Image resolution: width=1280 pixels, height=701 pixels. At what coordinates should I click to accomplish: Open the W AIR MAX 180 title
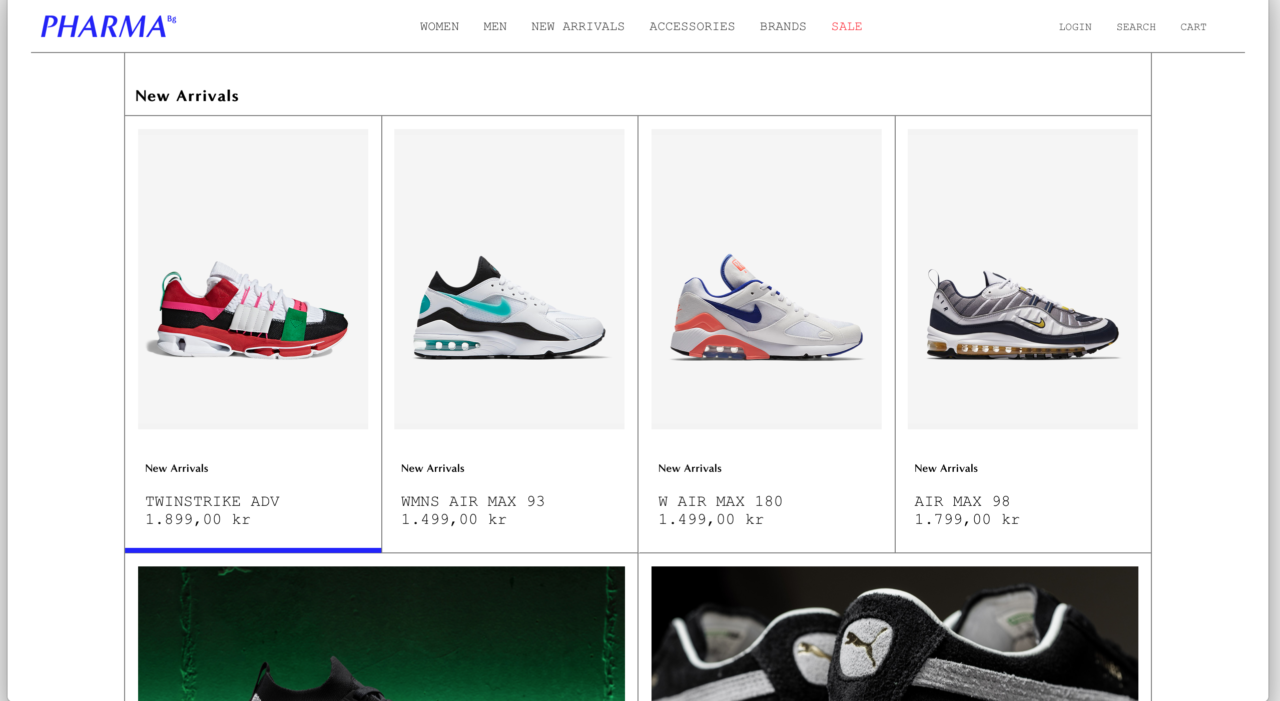click(720, 501)
